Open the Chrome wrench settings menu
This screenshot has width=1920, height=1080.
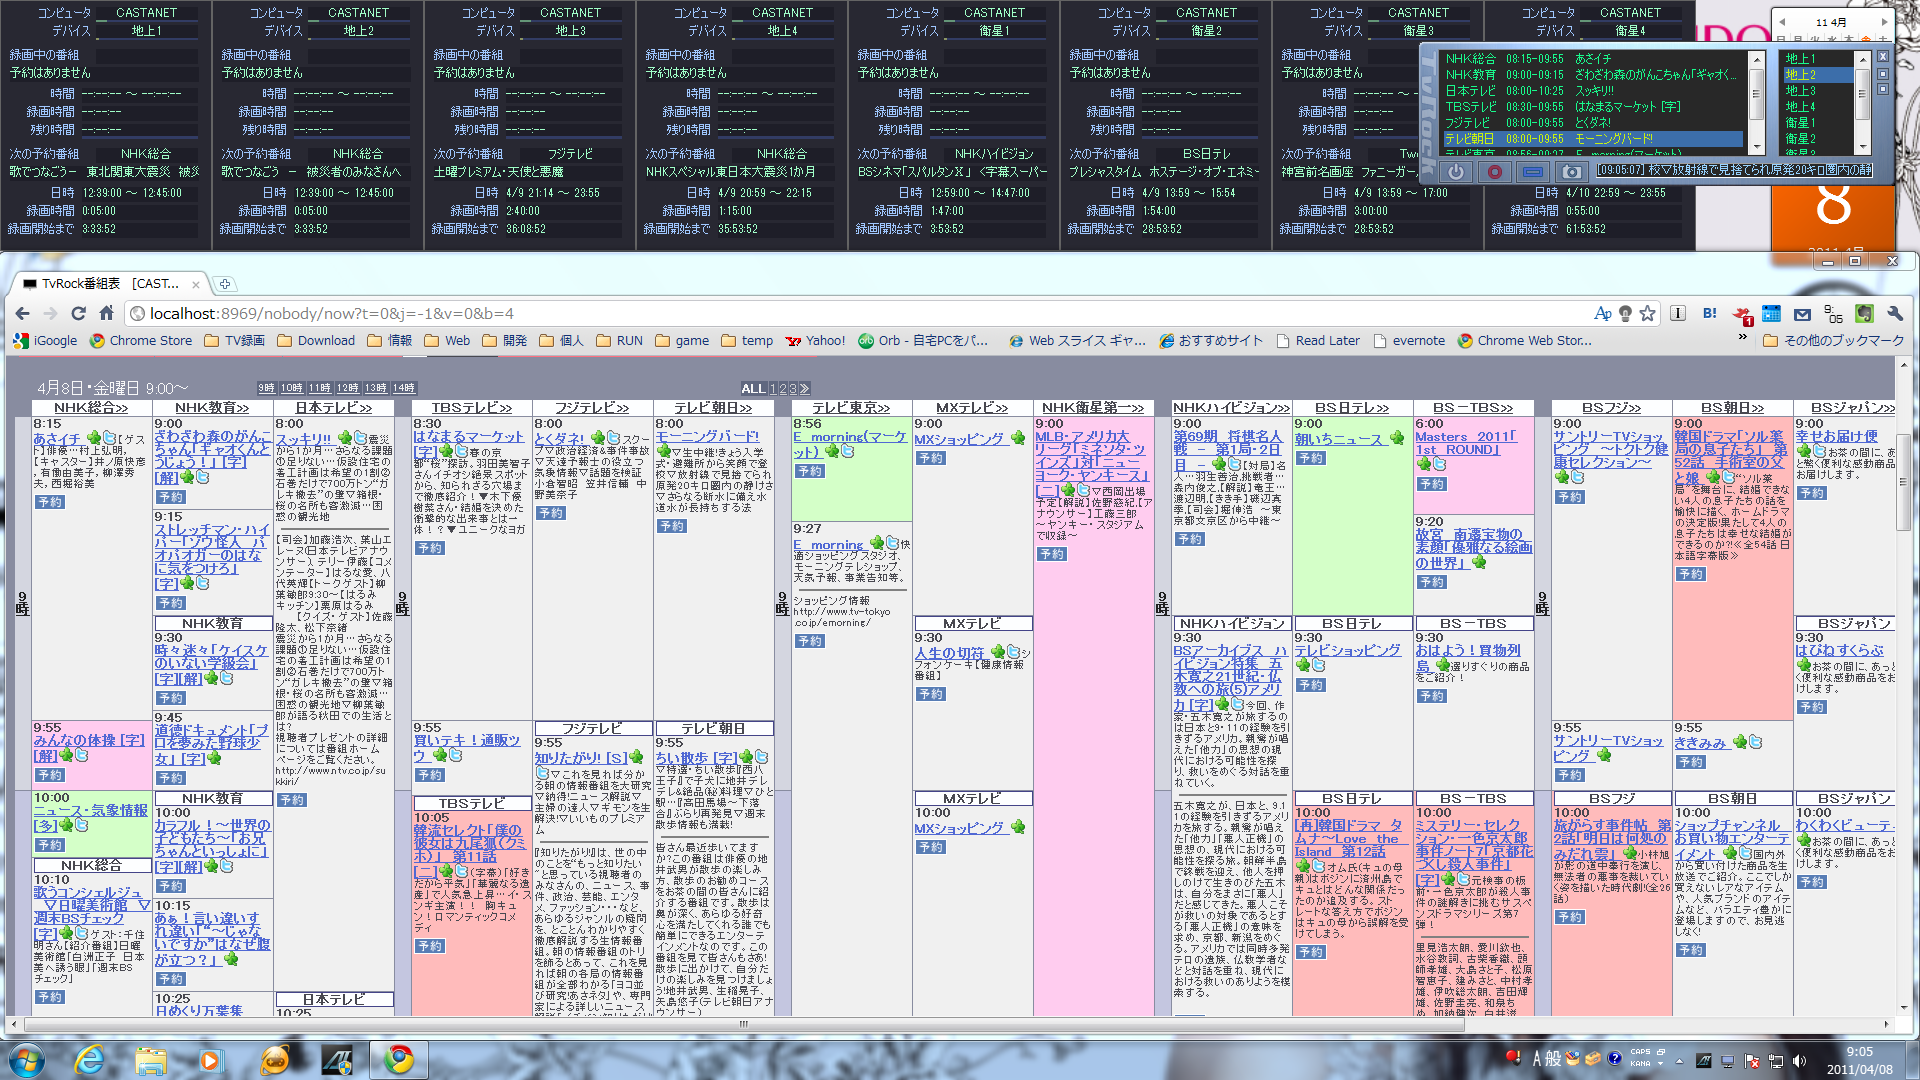1894,313
